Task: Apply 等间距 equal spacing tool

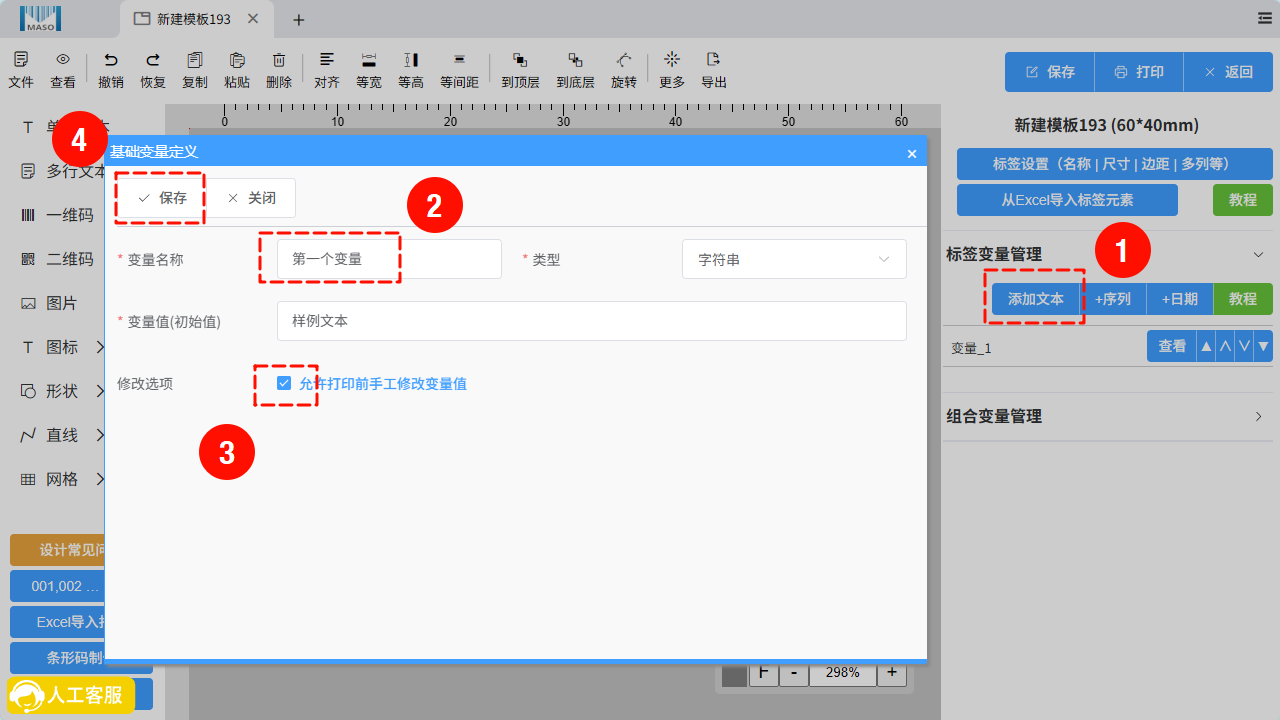Action: tap(459, 60)
